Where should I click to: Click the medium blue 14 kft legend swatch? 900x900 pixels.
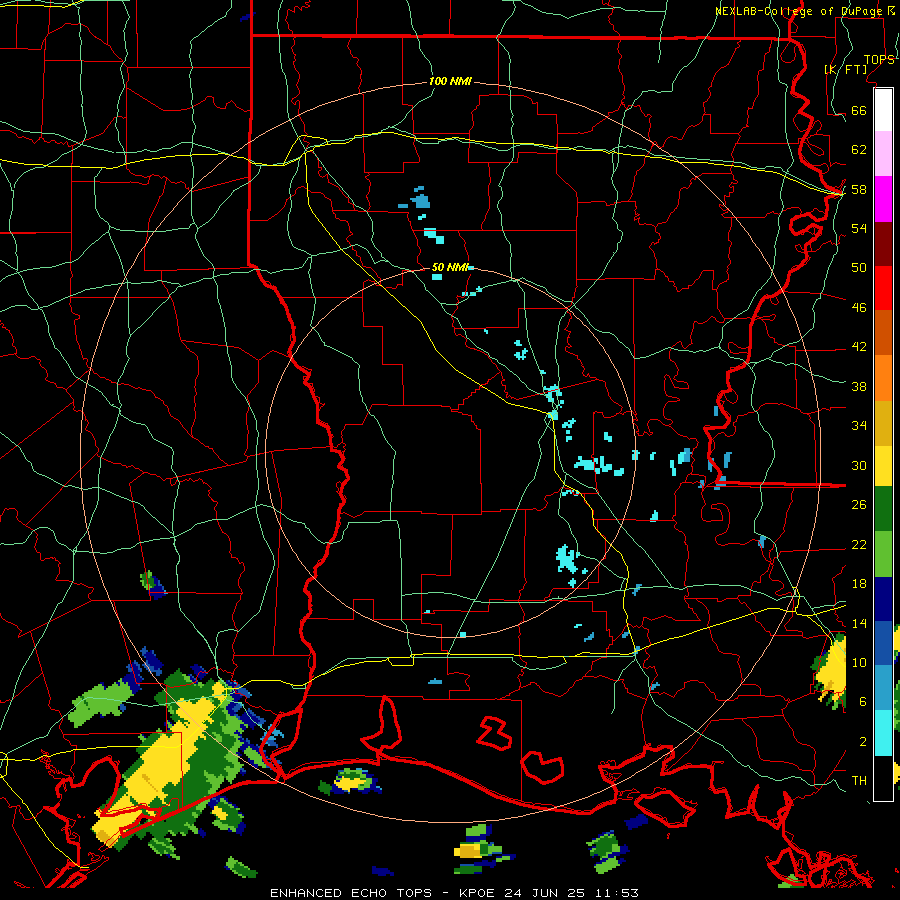tap(883, 643)
